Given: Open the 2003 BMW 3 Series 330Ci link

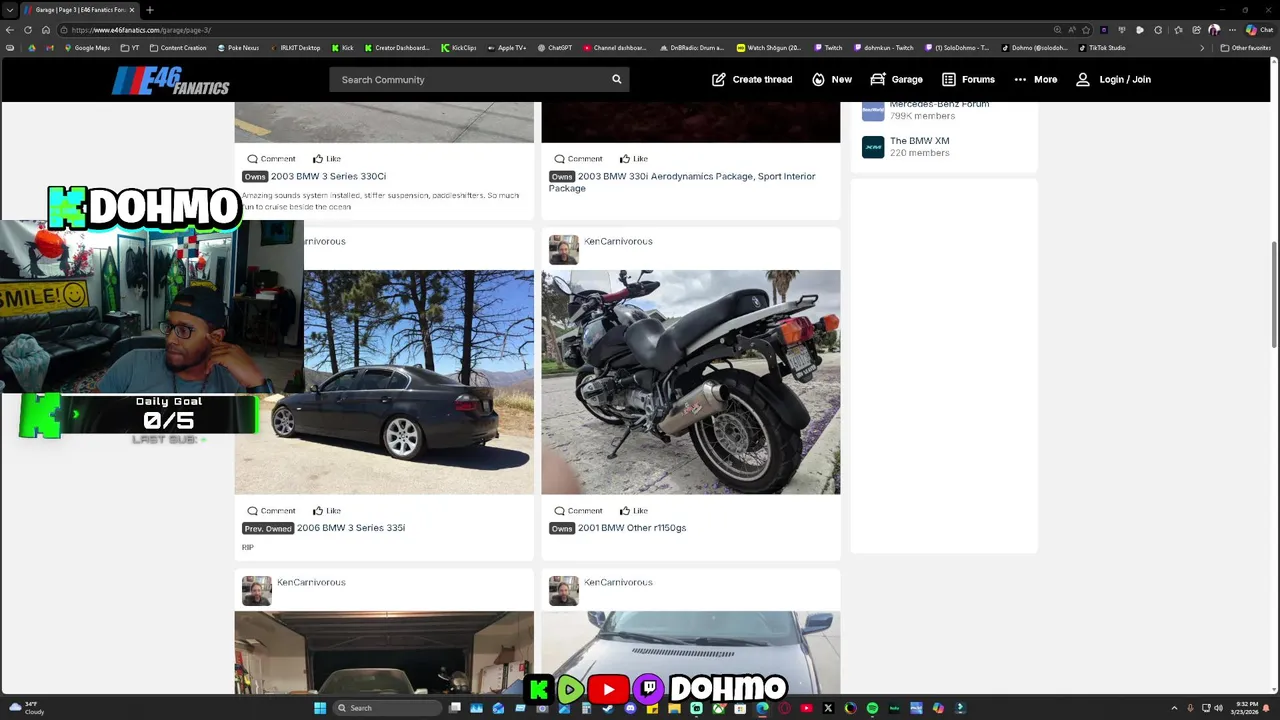Looking at the screenshot, I should (x=328, y=176).
